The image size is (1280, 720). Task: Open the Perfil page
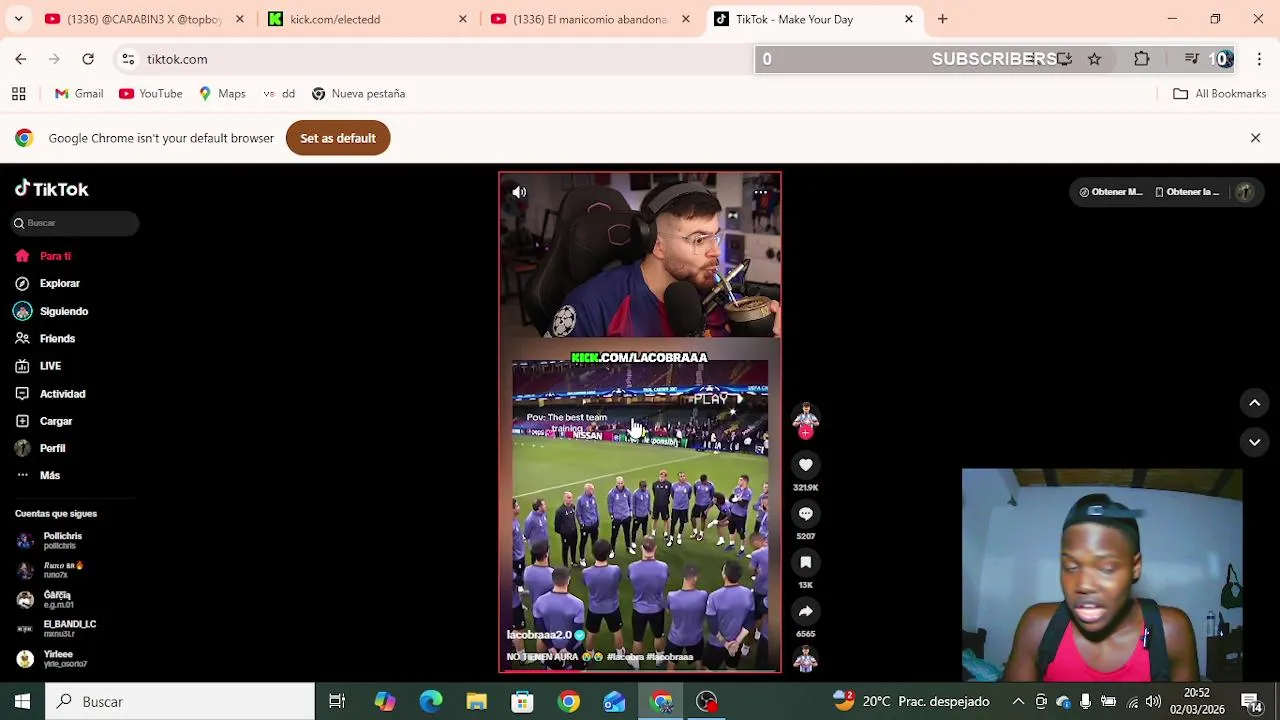coord(41,448)
